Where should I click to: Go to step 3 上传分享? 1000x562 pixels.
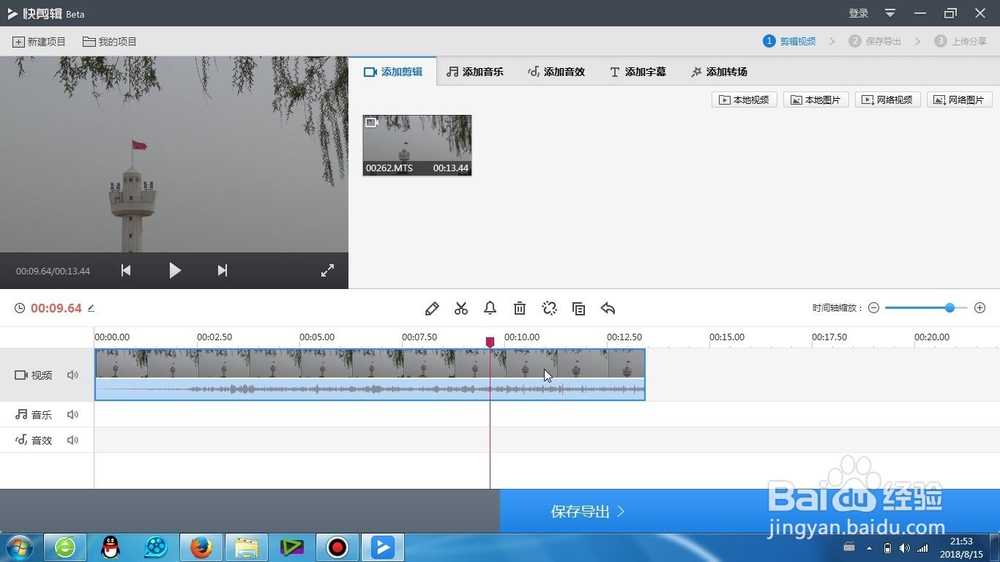click(960, 41)
